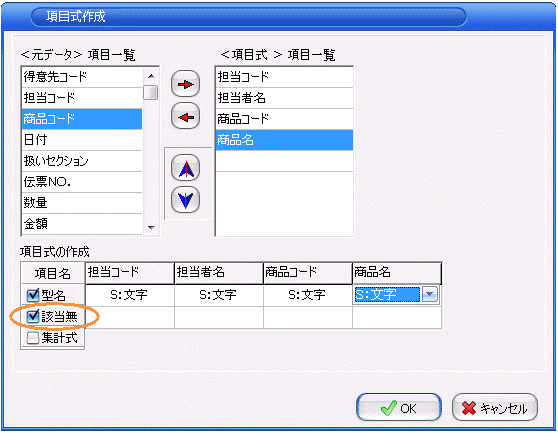Screen dimensions: 558x433
Task: Click the source list scroll-down arrow
Action: [x=151, y=228]
